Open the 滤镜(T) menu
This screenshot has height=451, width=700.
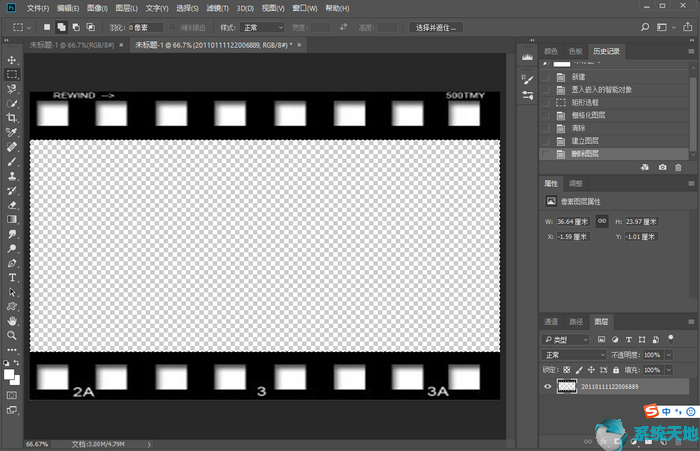217,8
